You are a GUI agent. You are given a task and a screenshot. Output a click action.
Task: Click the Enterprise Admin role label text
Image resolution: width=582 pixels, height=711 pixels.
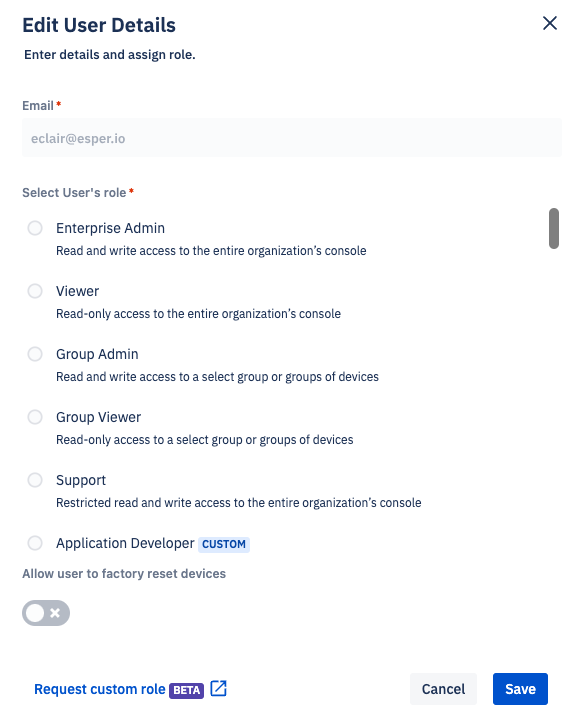(110, 228)
